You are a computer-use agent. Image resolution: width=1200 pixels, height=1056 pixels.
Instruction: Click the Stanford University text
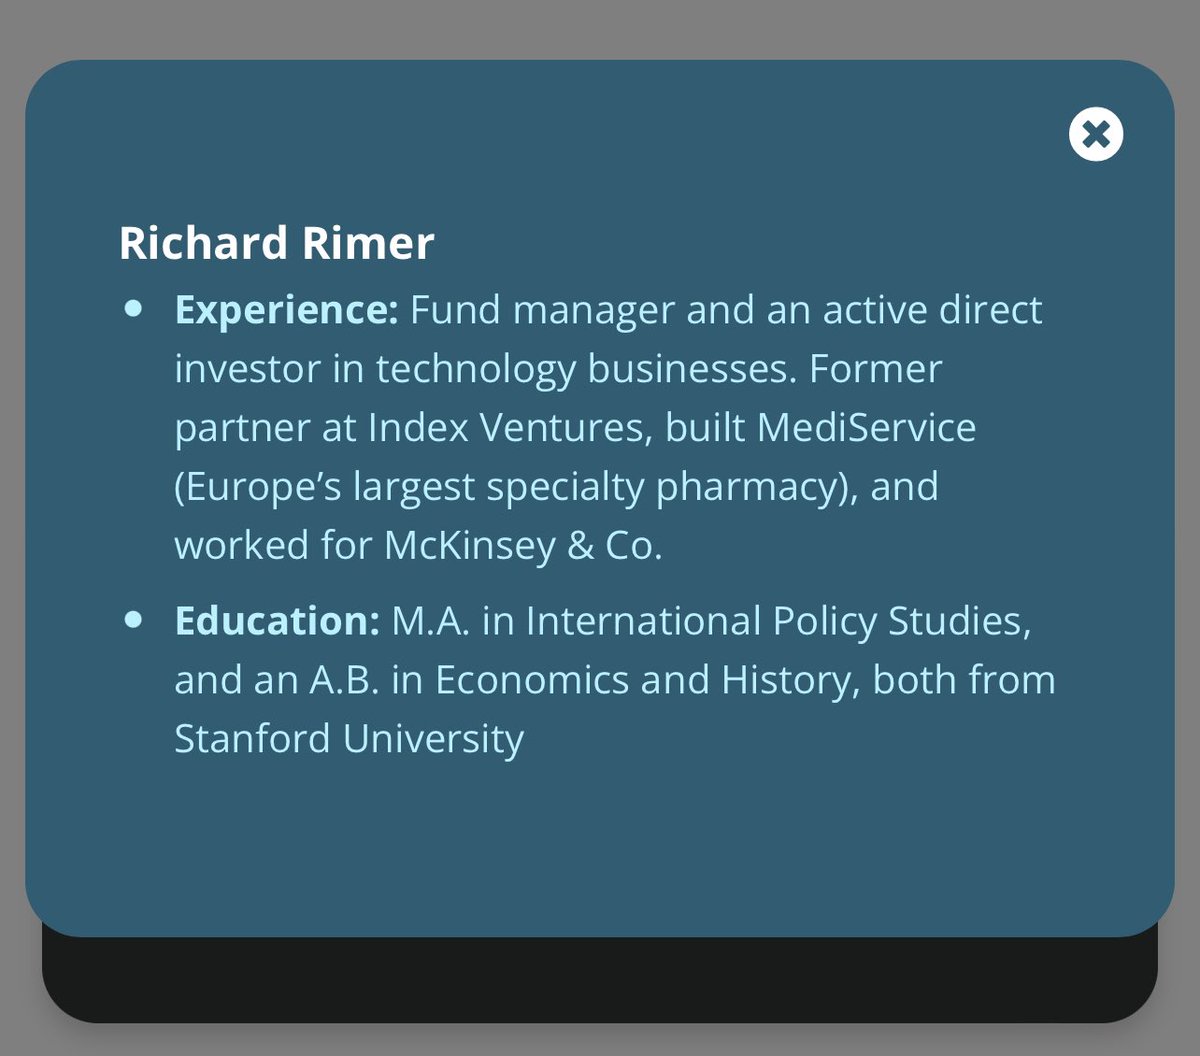point(348,739)
